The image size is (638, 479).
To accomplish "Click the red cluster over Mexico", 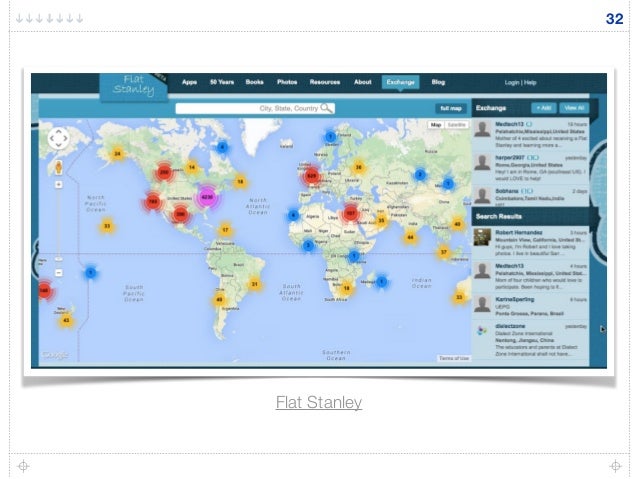I will click(180, 214).
